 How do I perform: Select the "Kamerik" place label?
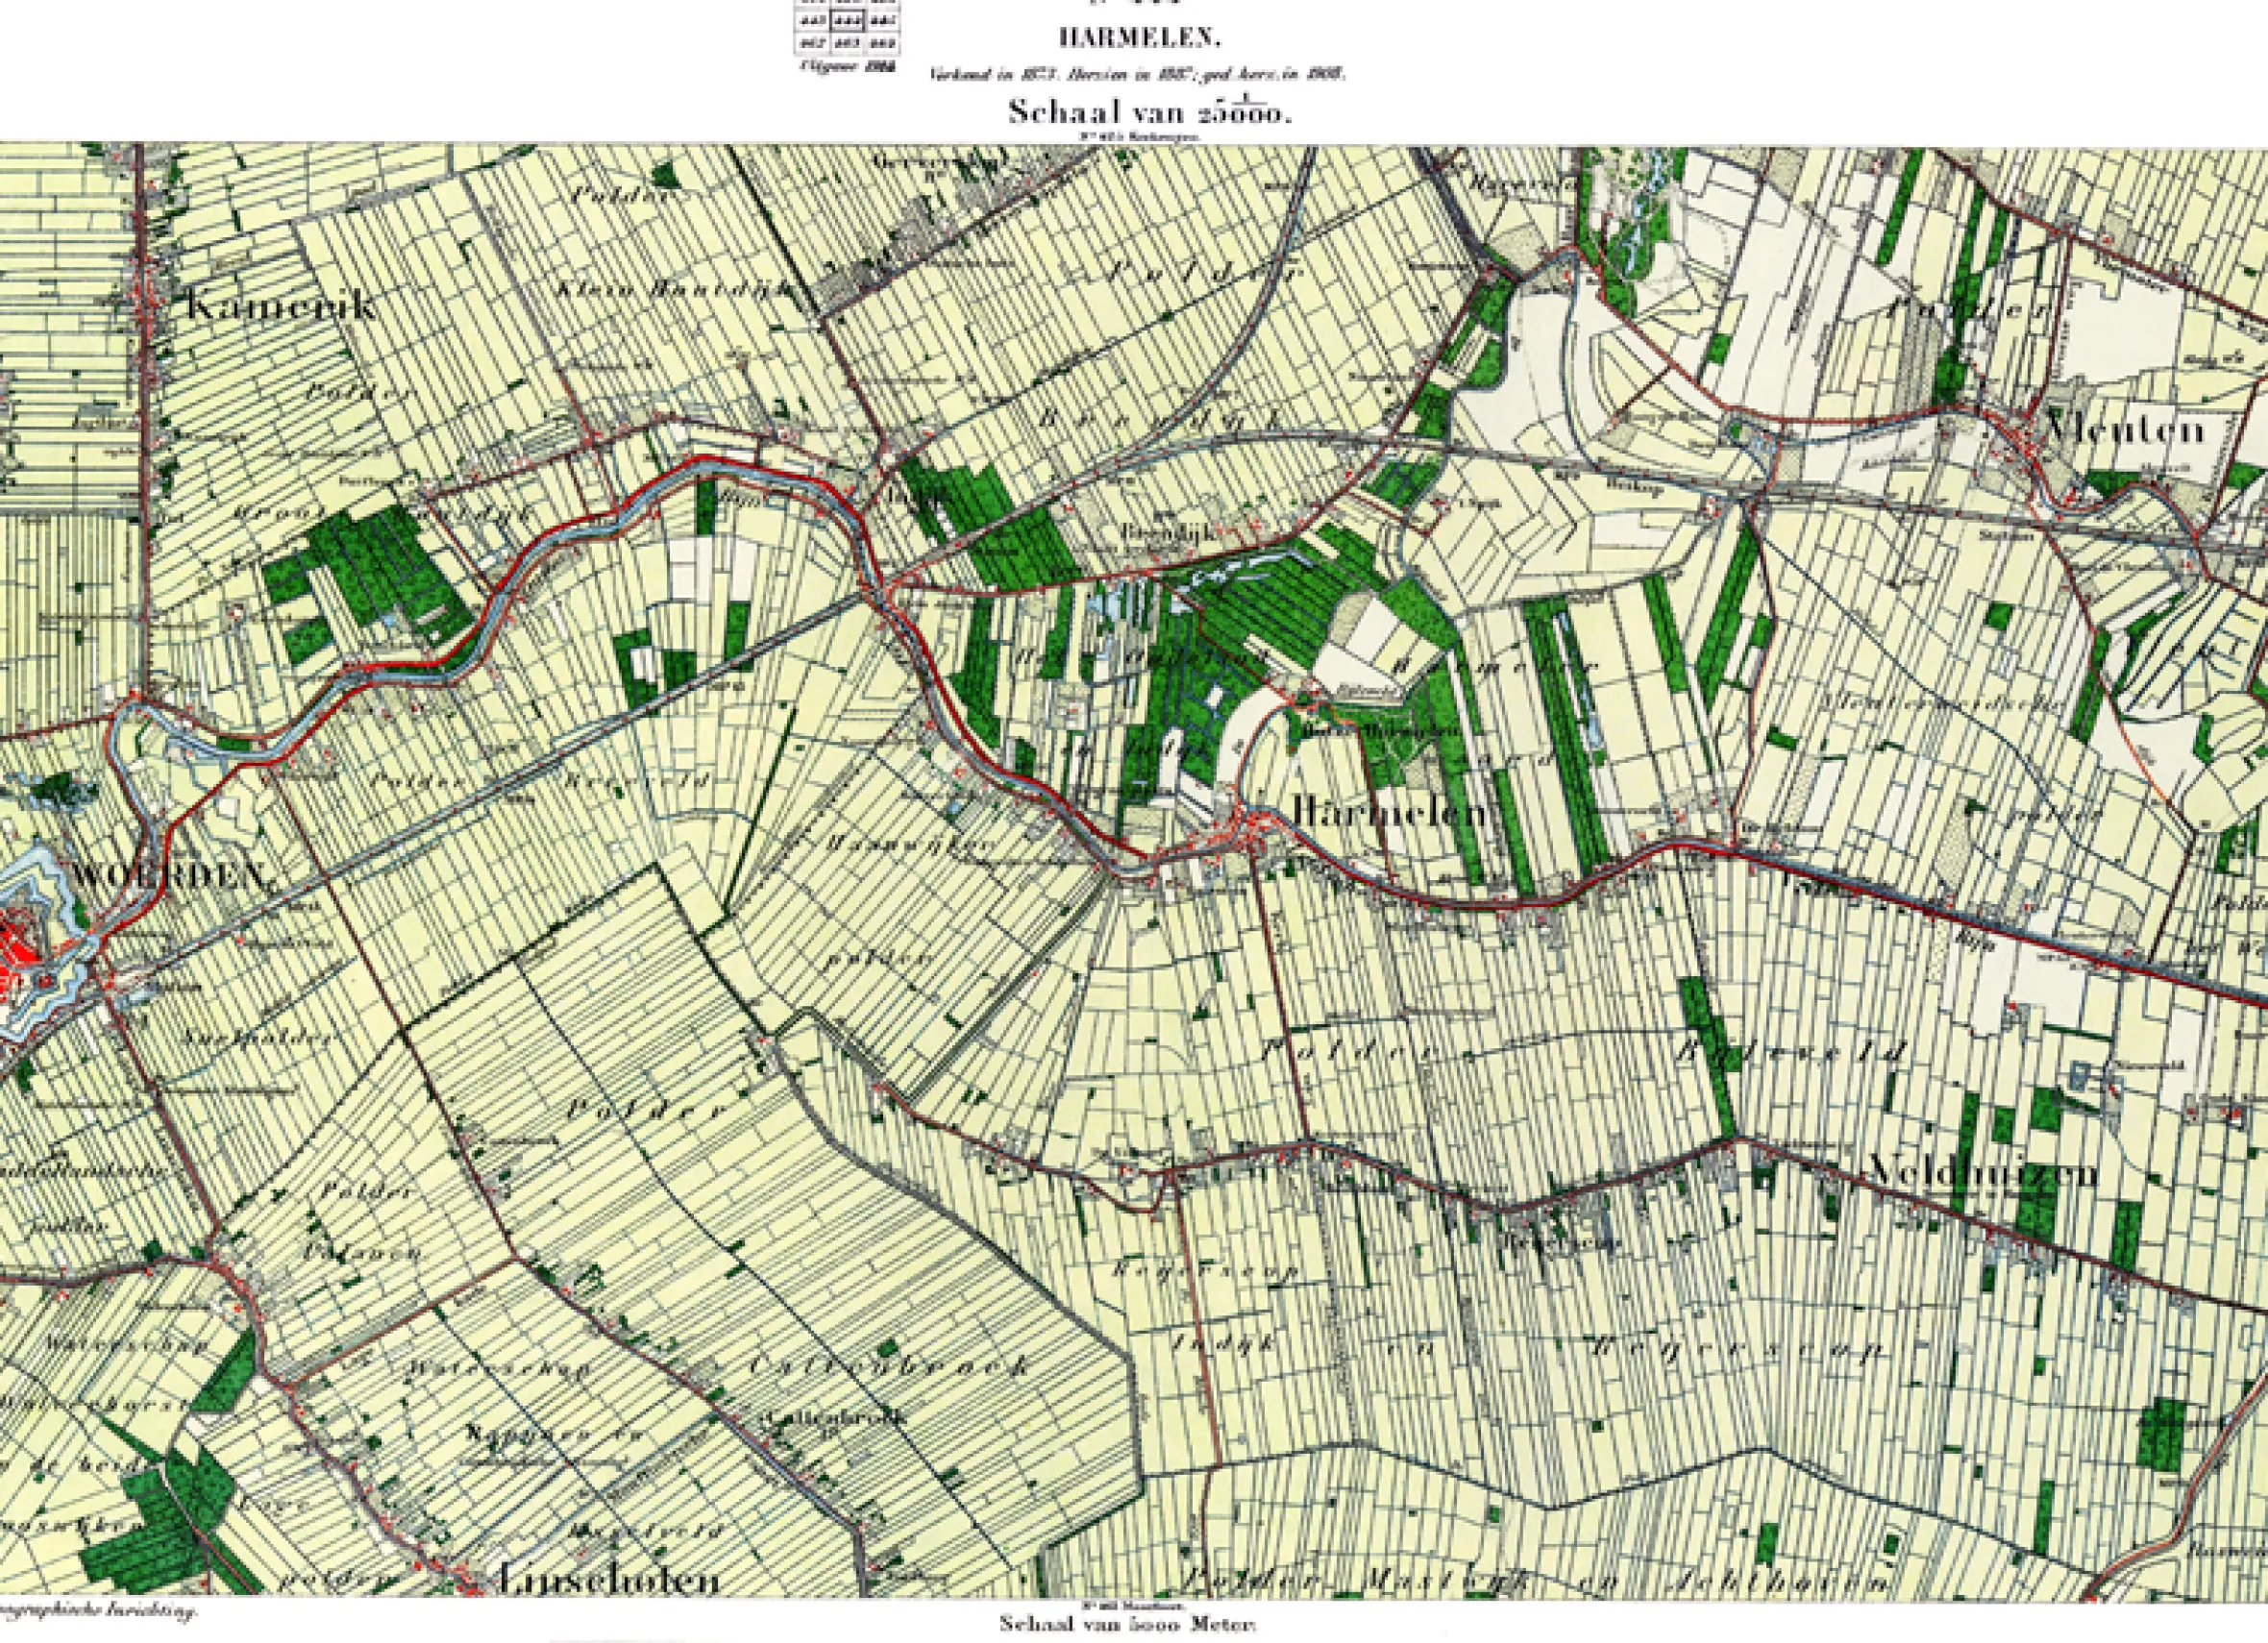tap(281, 306)
